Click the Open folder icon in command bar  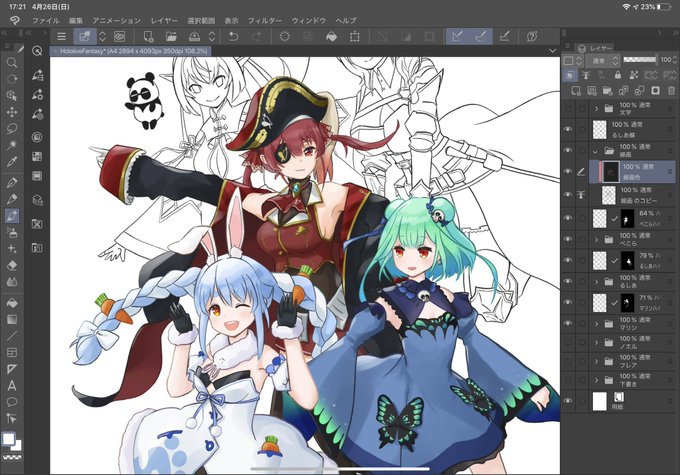click(x=171, y=36)
